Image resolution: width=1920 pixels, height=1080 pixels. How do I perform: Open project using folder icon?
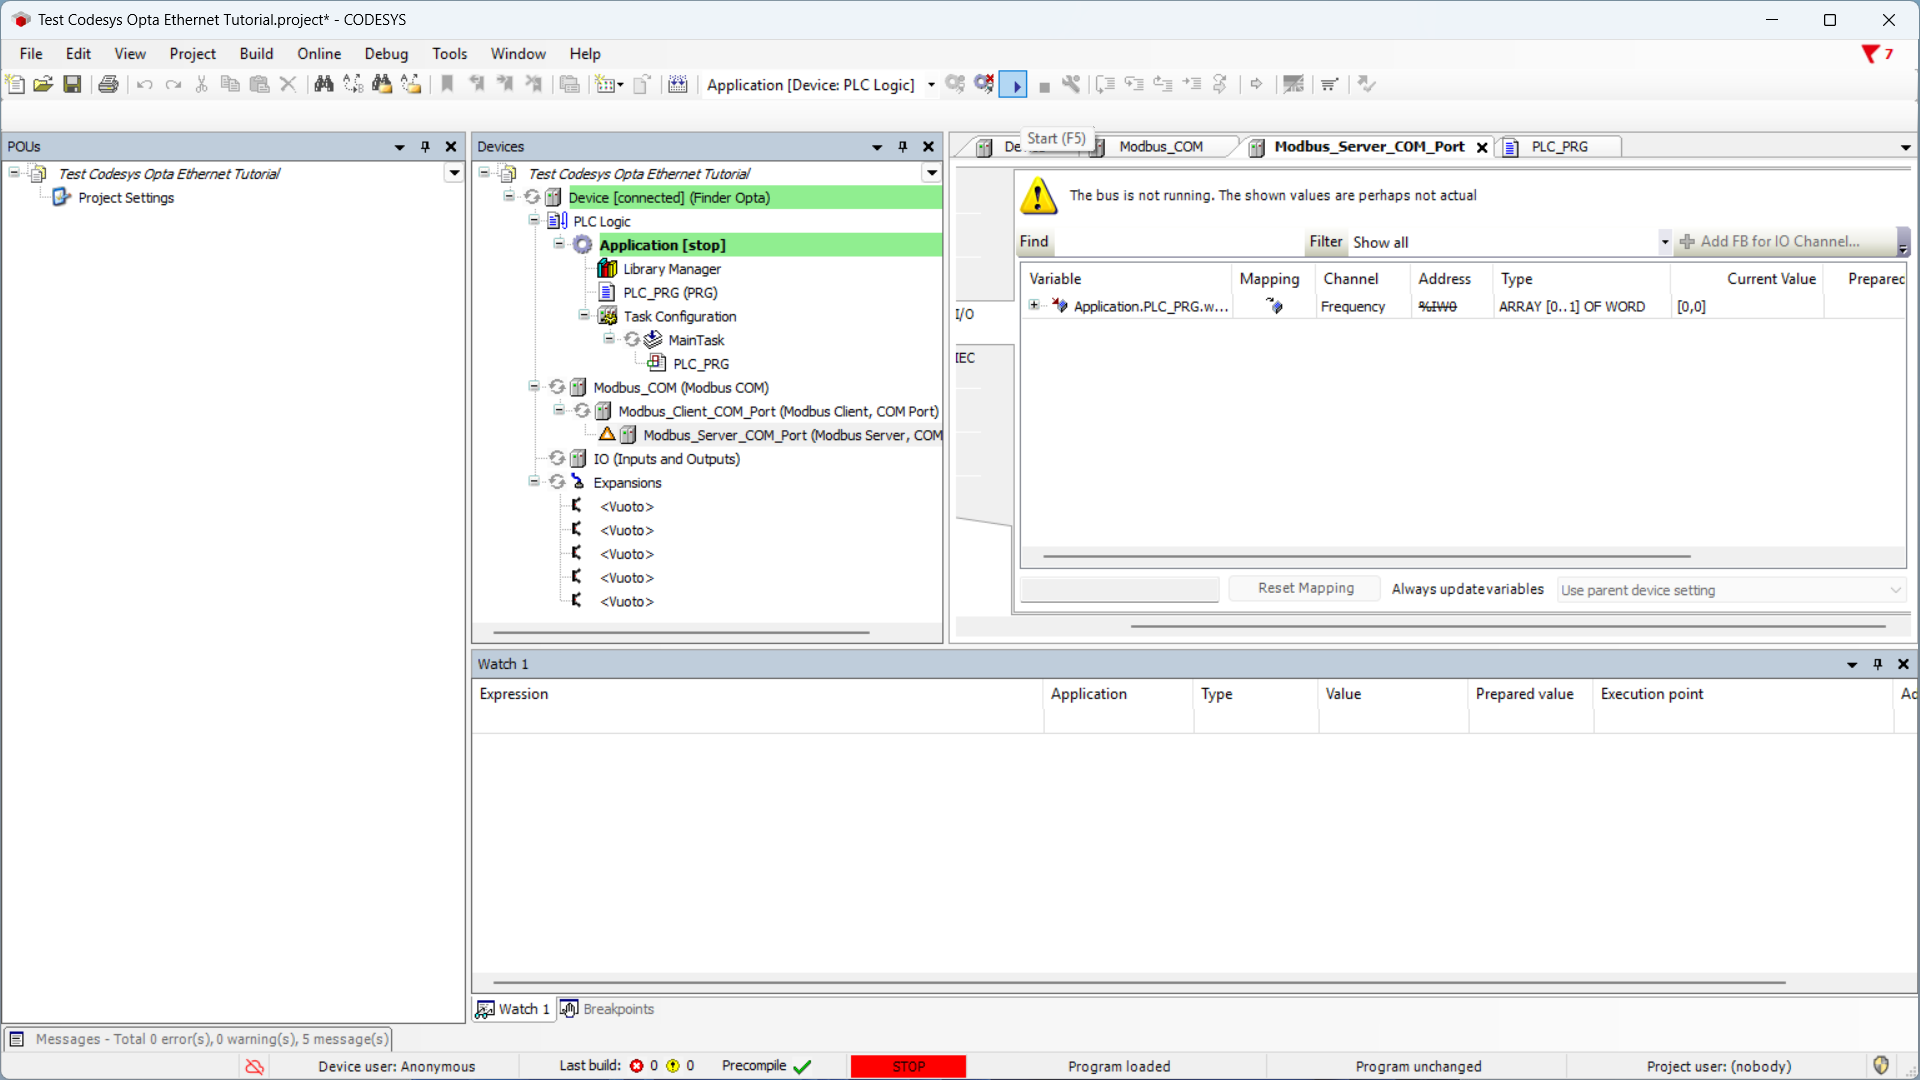(x=43, y=85)
